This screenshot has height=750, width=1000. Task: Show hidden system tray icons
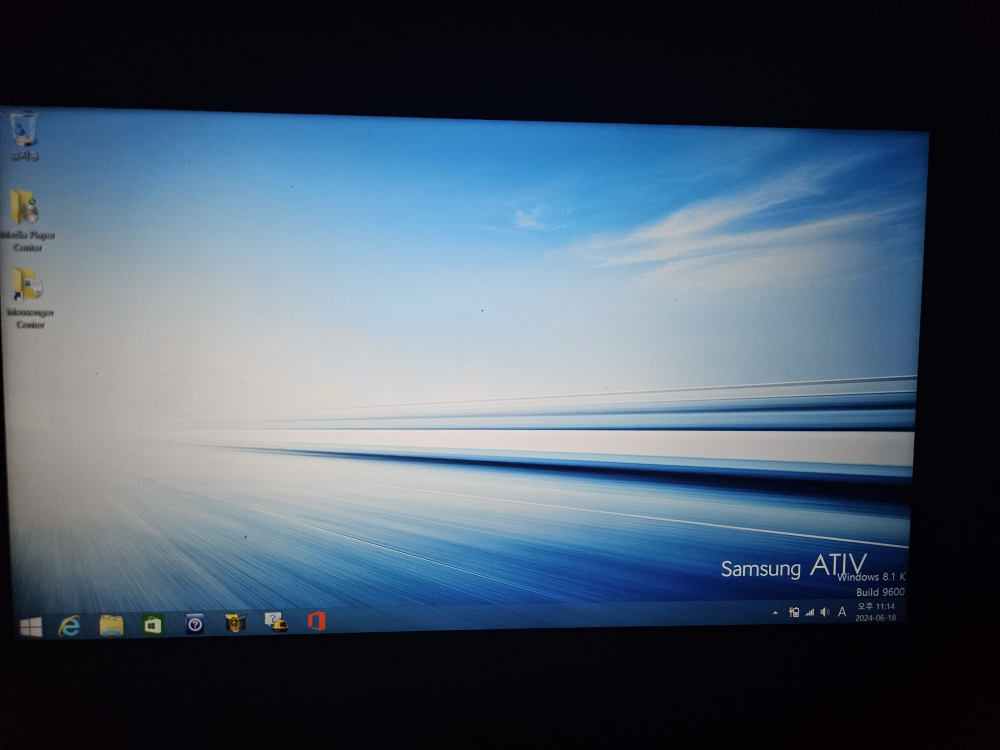[x=776, y=613]
